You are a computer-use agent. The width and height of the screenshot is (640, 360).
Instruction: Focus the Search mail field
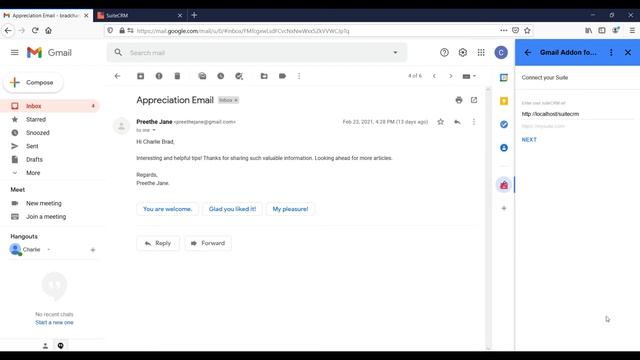(257, 53)
